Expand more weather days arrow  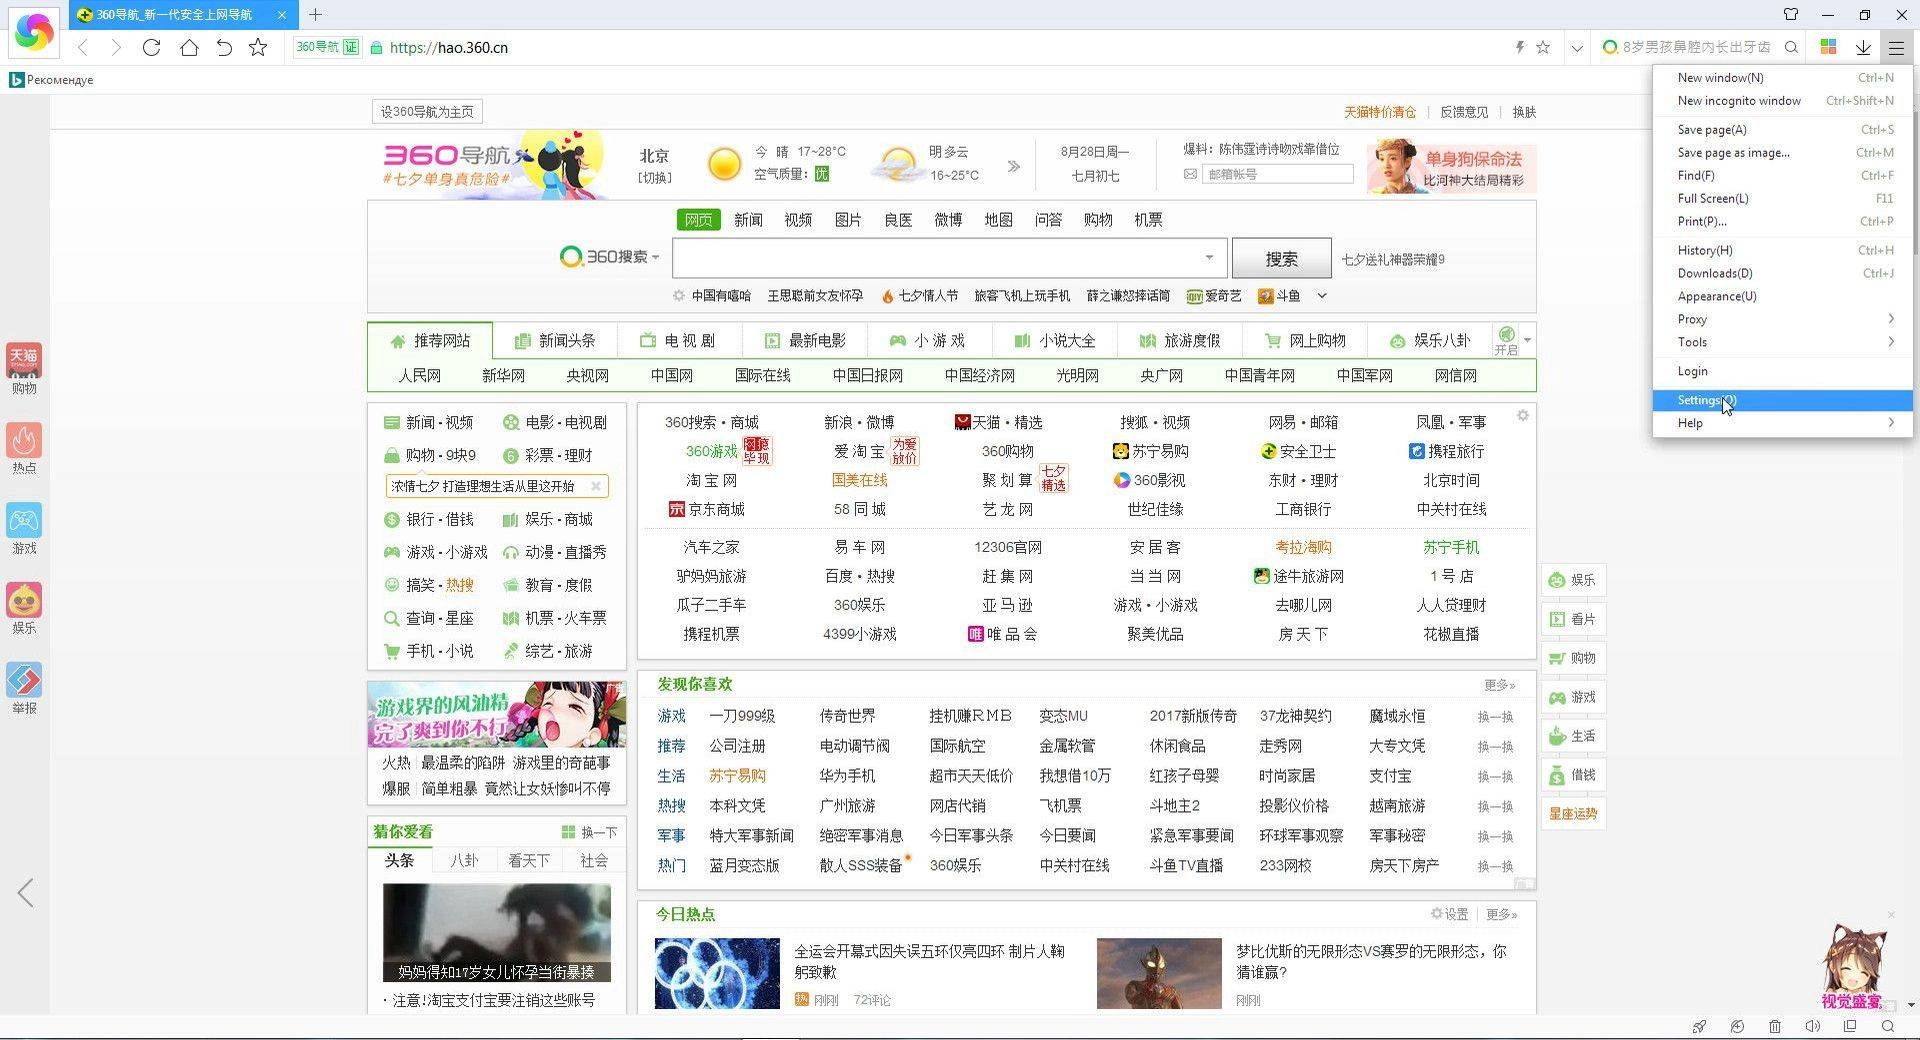1013,166
